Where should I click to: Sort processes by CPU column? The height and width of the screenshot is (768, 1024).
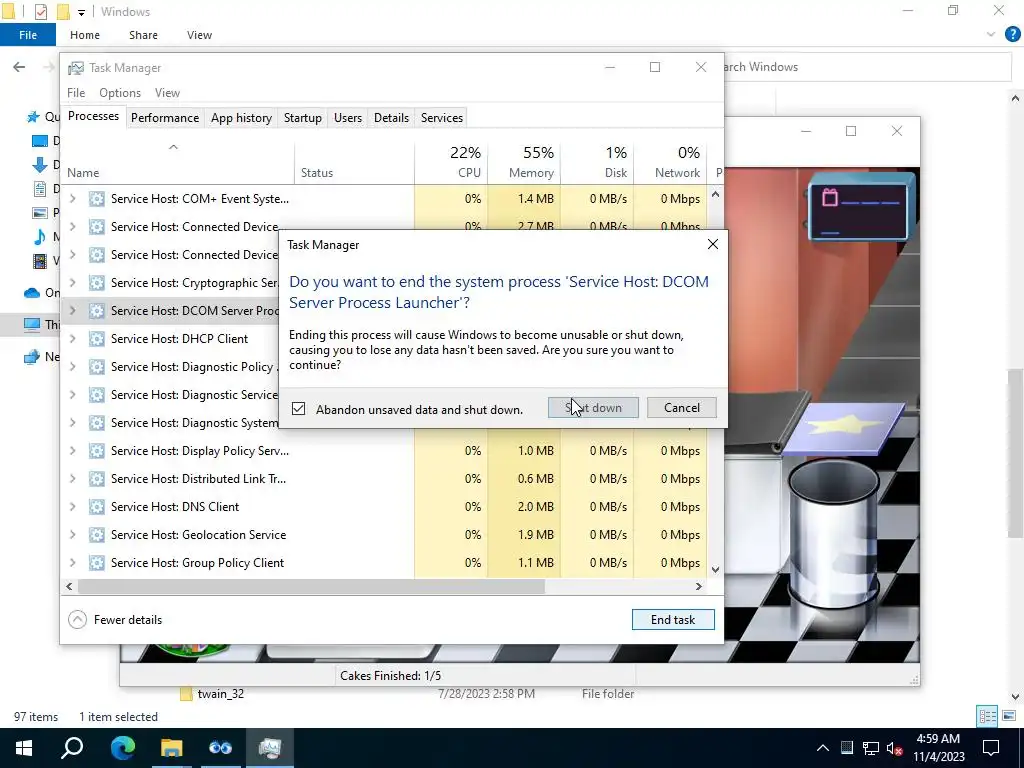pyautogui.click(x=451, y=162)
